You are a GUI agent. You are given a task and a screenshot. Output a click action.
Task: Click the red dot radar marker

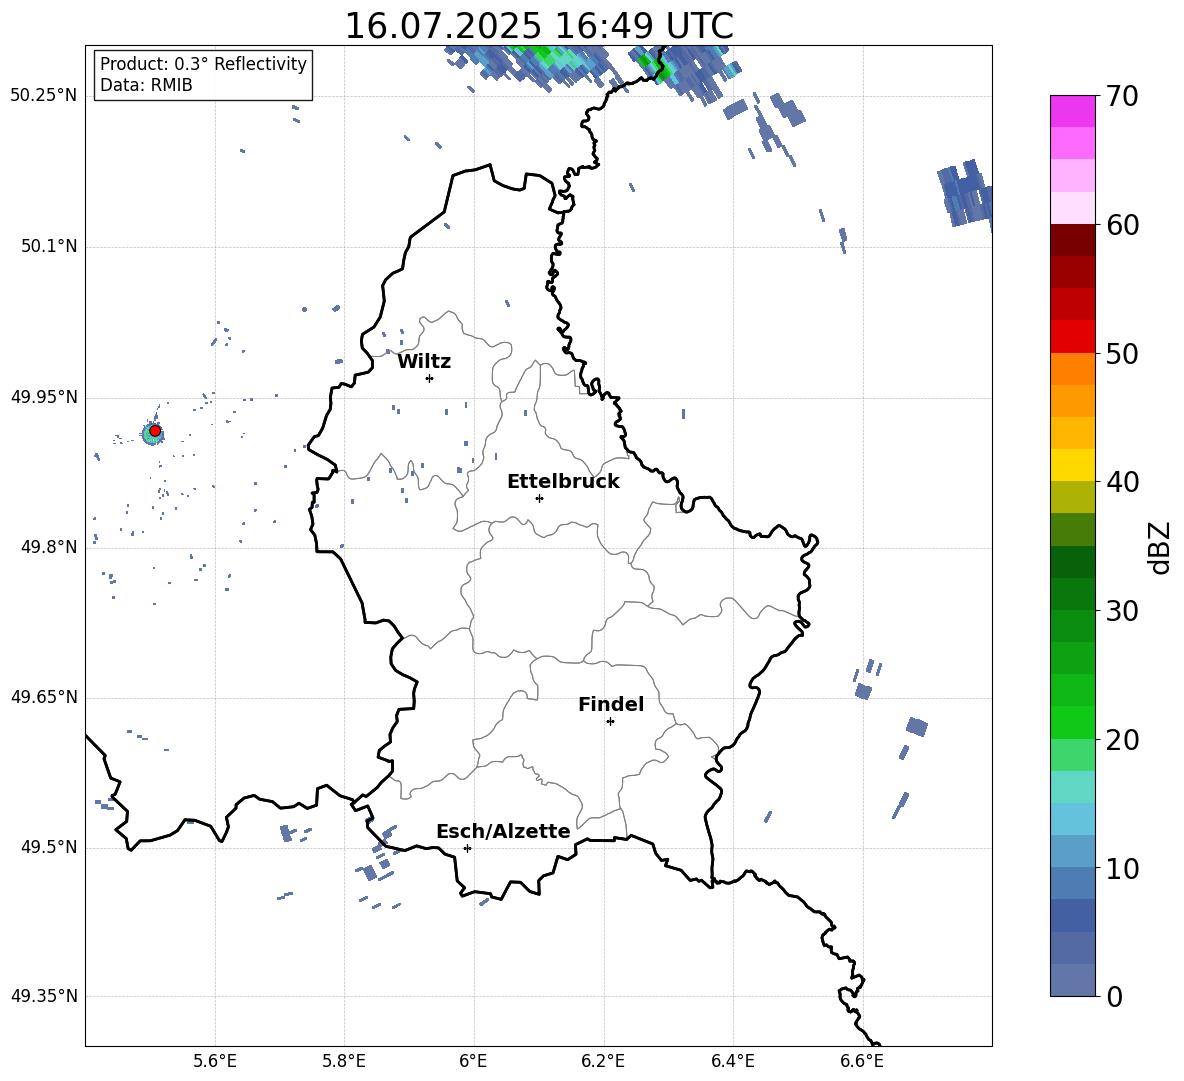pos(155,430)
